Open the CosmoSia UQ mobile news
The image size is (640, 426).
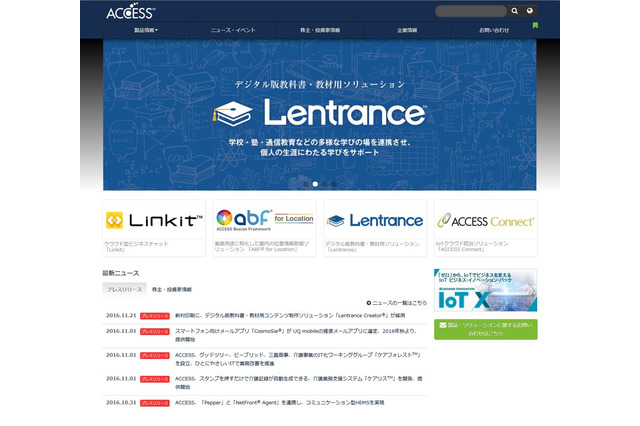(x=297, y=335)
